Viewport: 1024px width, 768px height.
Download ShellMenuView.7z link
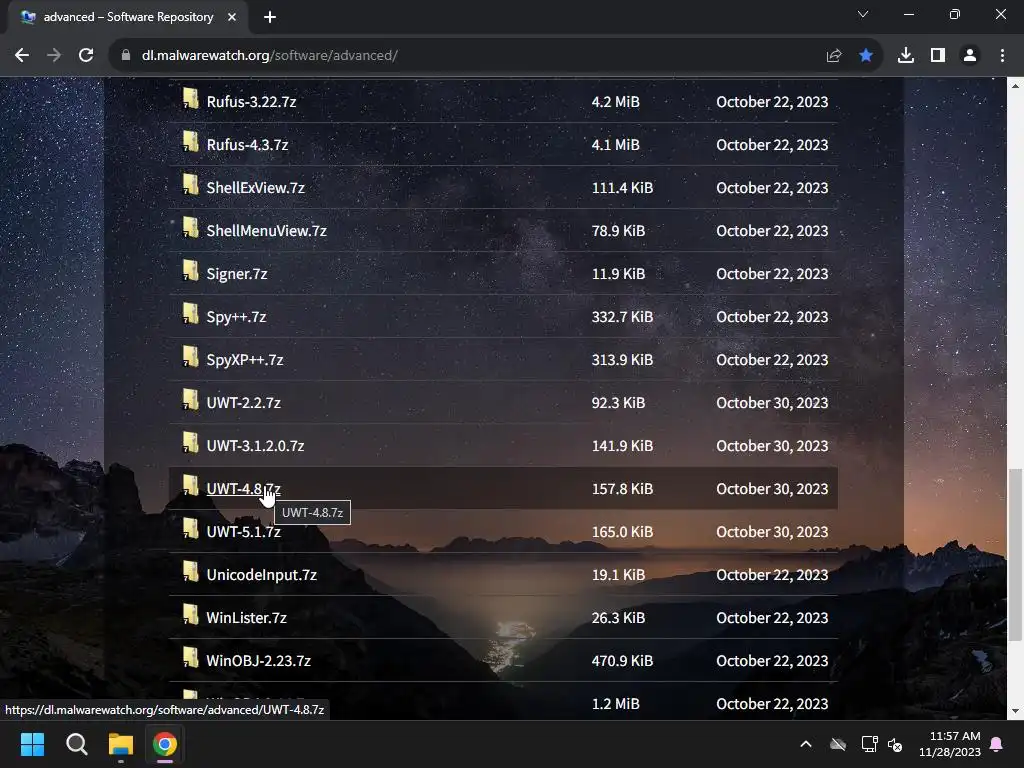point(266,231)
